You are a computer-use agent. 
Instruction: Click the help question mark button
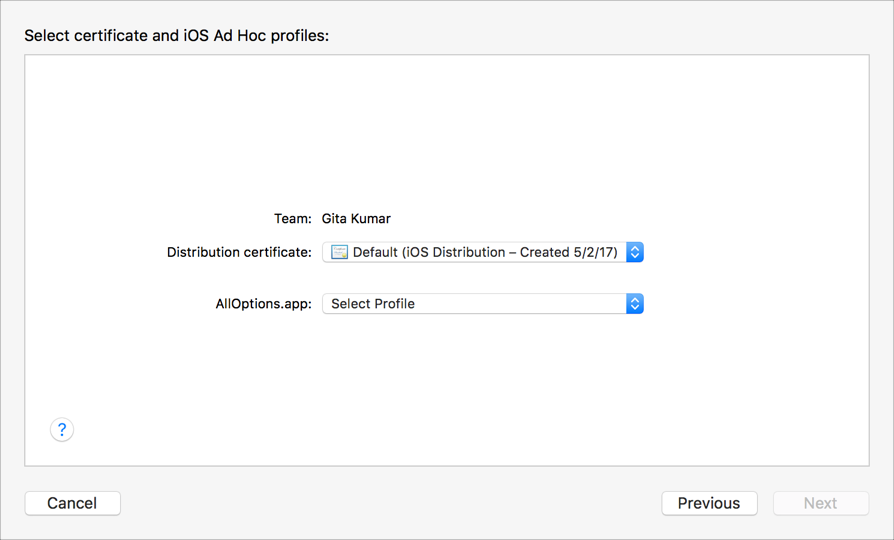[x=62, y=430]
